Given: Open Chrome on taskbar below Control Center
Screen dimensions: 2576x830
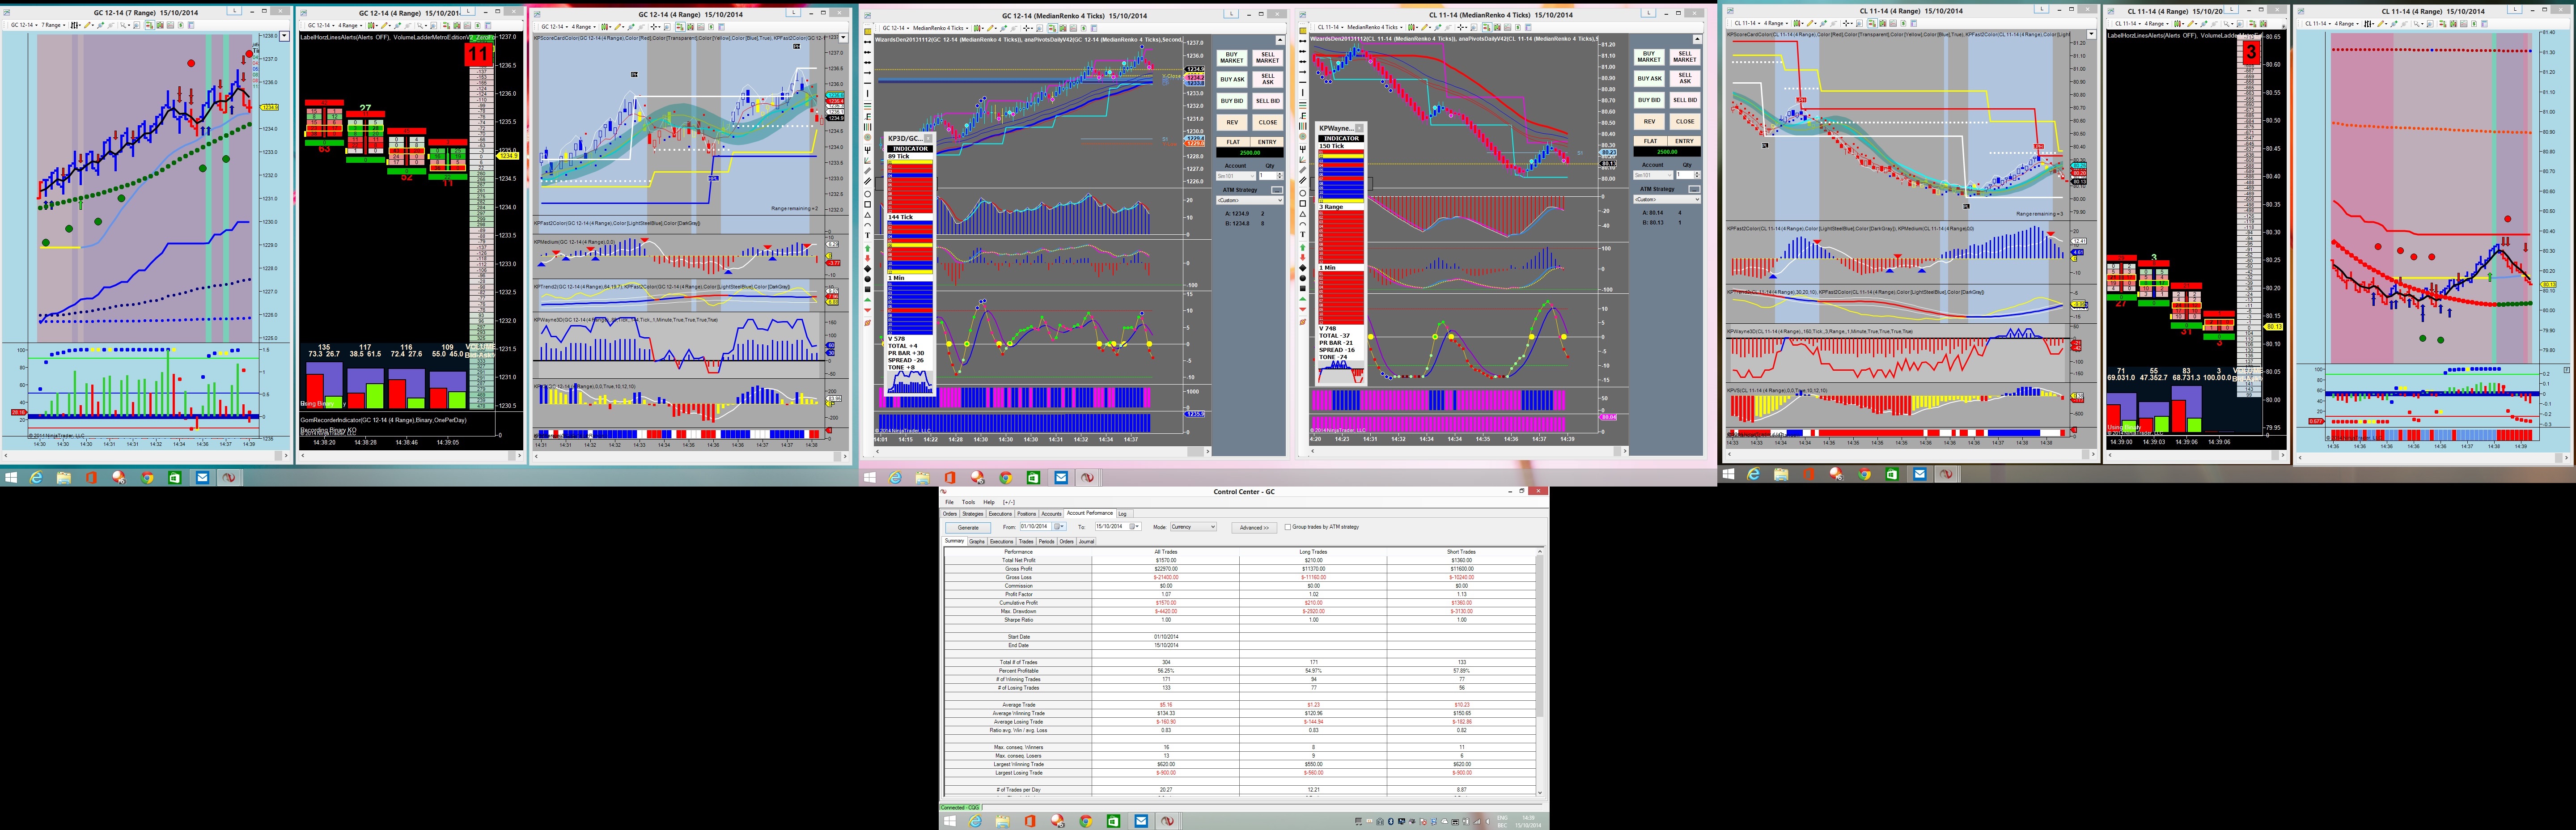Looking at the screenshot, I should pyautogui.click(x=1085, y=821).
